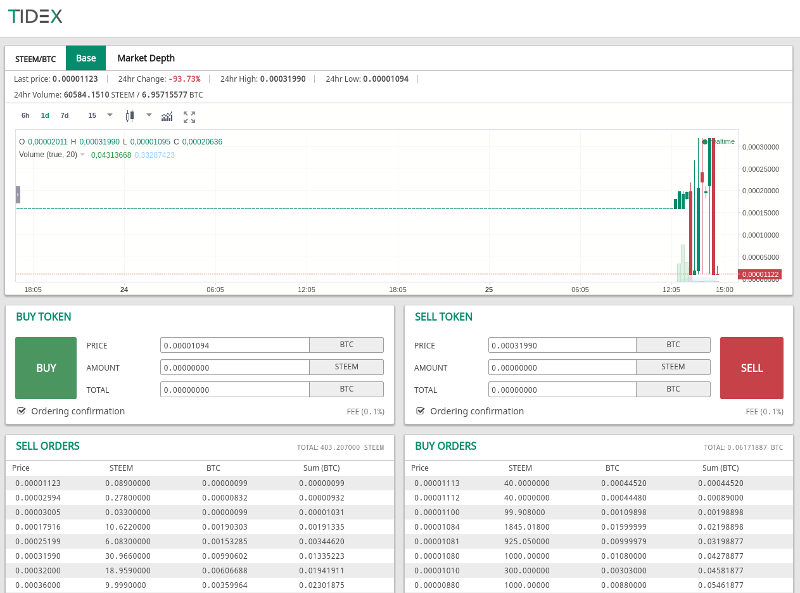The image size is (800, 593).
Task: Click the green Realtime indicator dot
Action: (705, 142)
